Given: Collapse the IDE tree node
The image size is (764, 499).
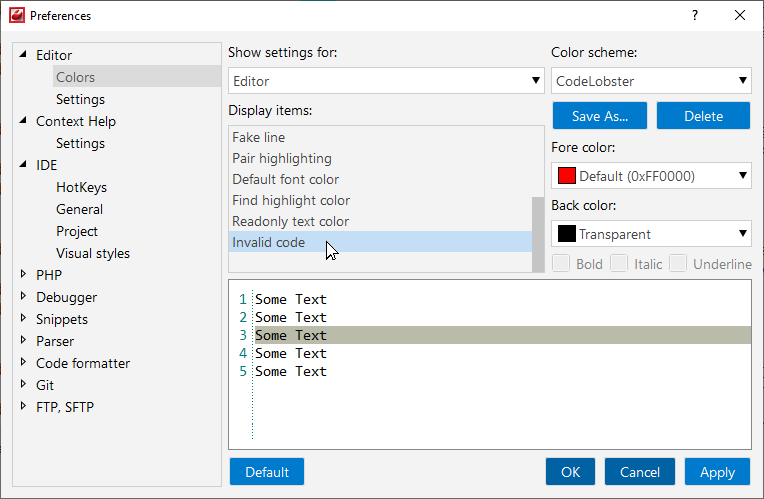Looking at the screenshot, I should click(x=23, y=165).
